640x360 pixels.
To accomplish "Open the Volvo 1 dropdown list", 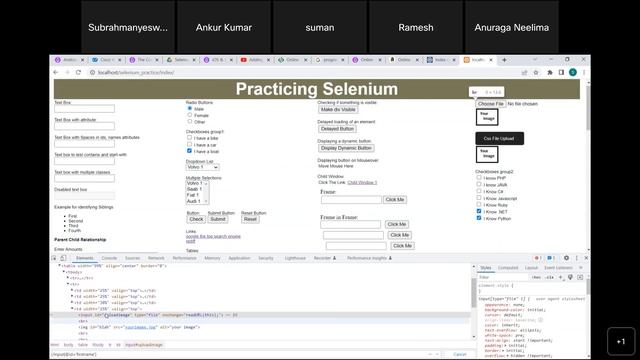I will click(202, 167).
